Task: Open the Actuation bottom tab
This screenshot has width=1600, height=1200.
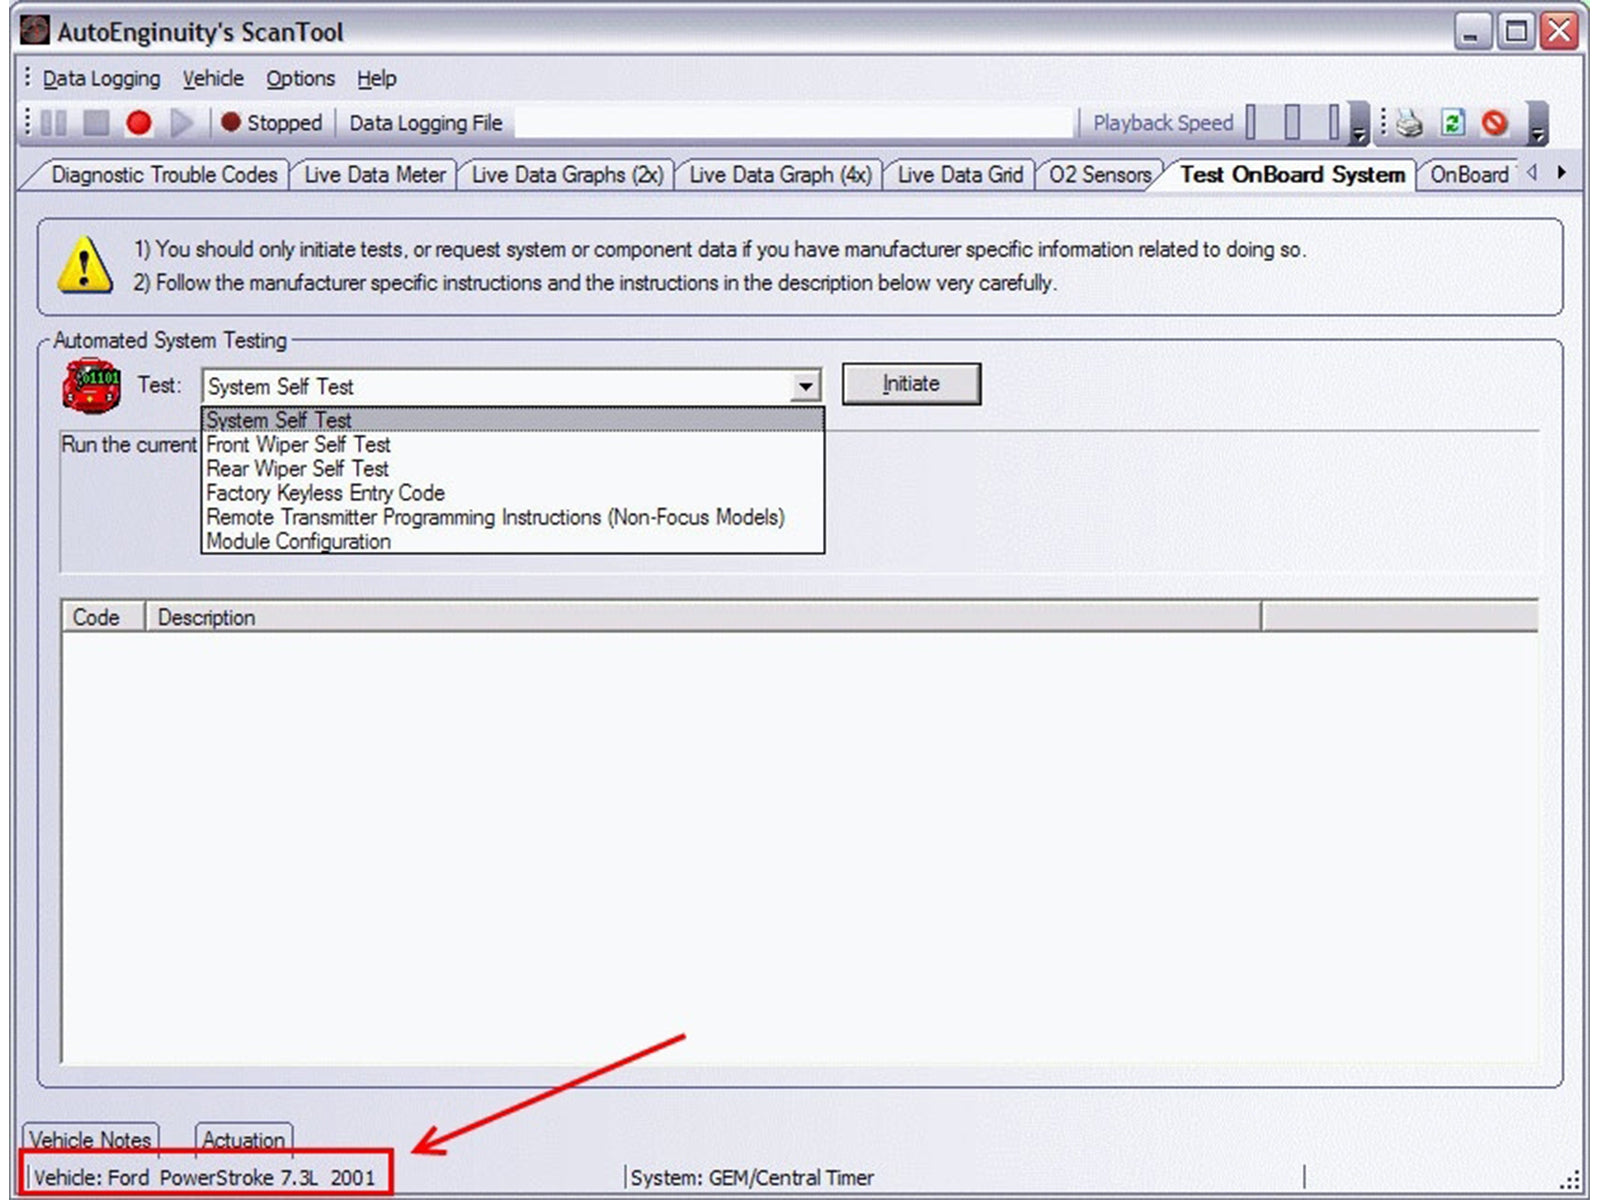Action: (x=243, y=1139)
